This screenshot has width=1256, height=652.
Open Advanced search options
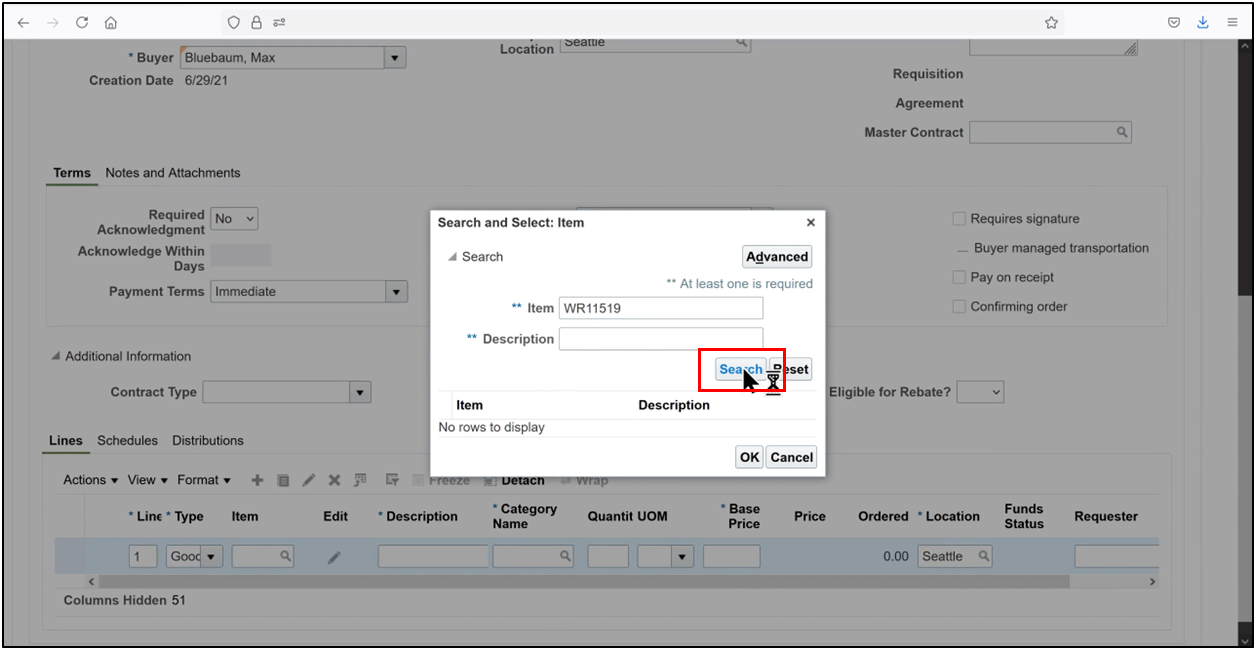coord(776,256)
